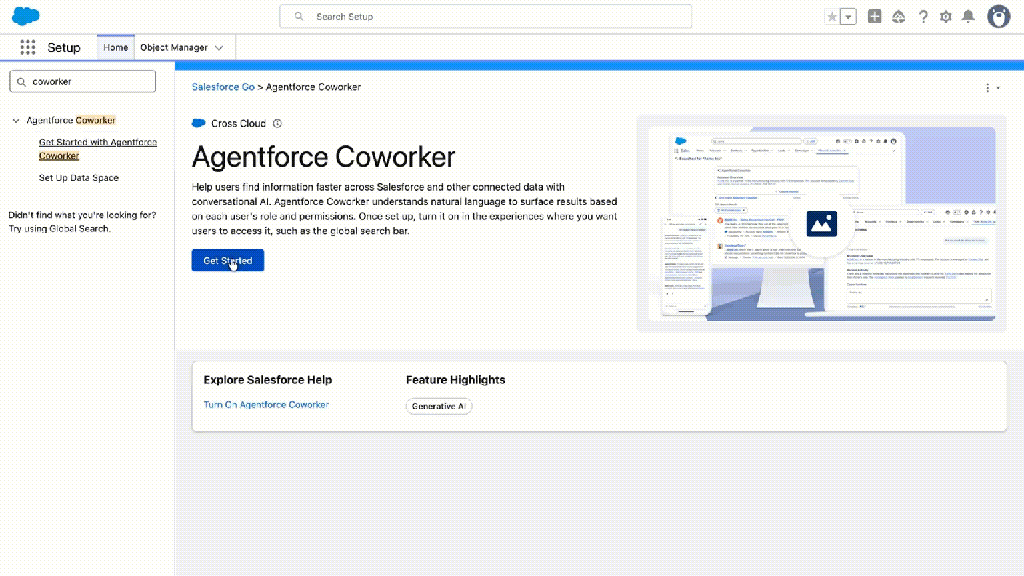Click the Try using Global Search text
Viewport: 1024px width, 576px height.
[x=59, y=229]
